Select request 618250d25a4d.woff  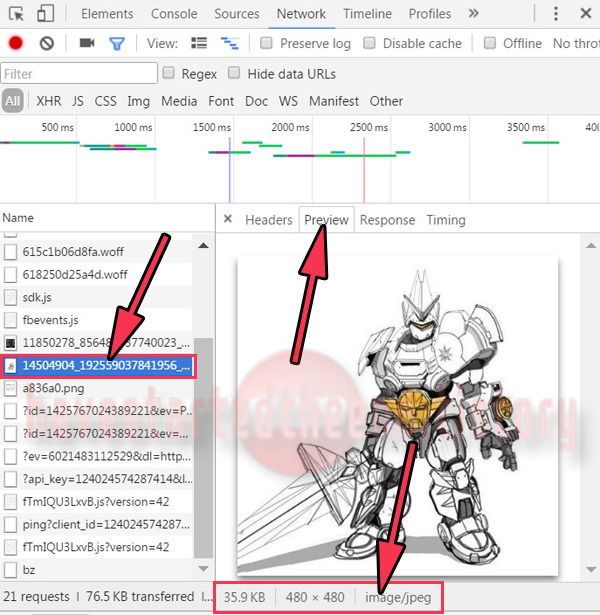coord(96,275)
